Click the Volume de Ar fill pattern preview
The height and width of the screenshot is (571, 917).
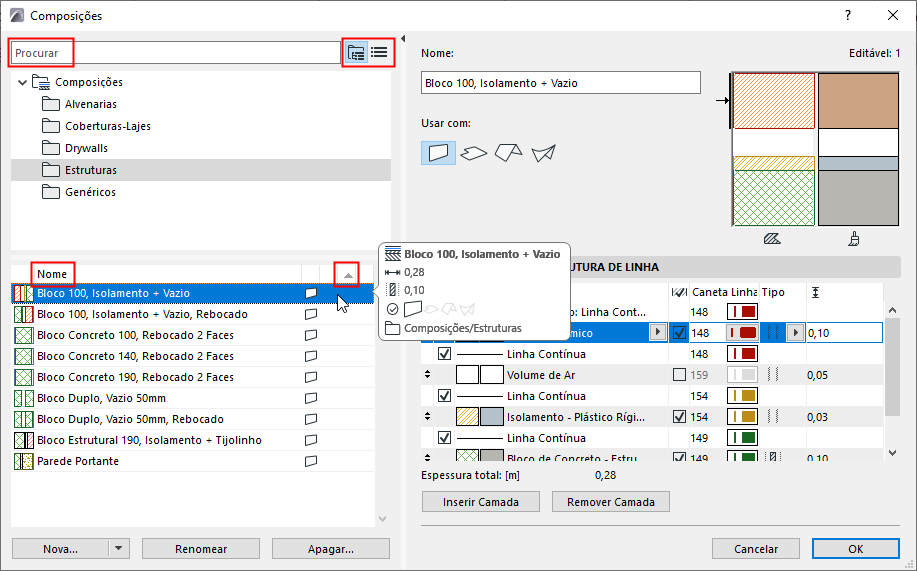click(x=467, y=375)
